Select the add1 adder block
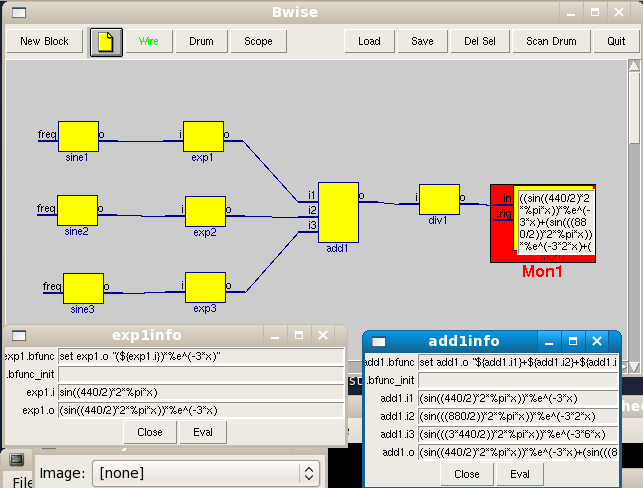The image size is (643, 488). pyautogui.click(x=338, y=212)
